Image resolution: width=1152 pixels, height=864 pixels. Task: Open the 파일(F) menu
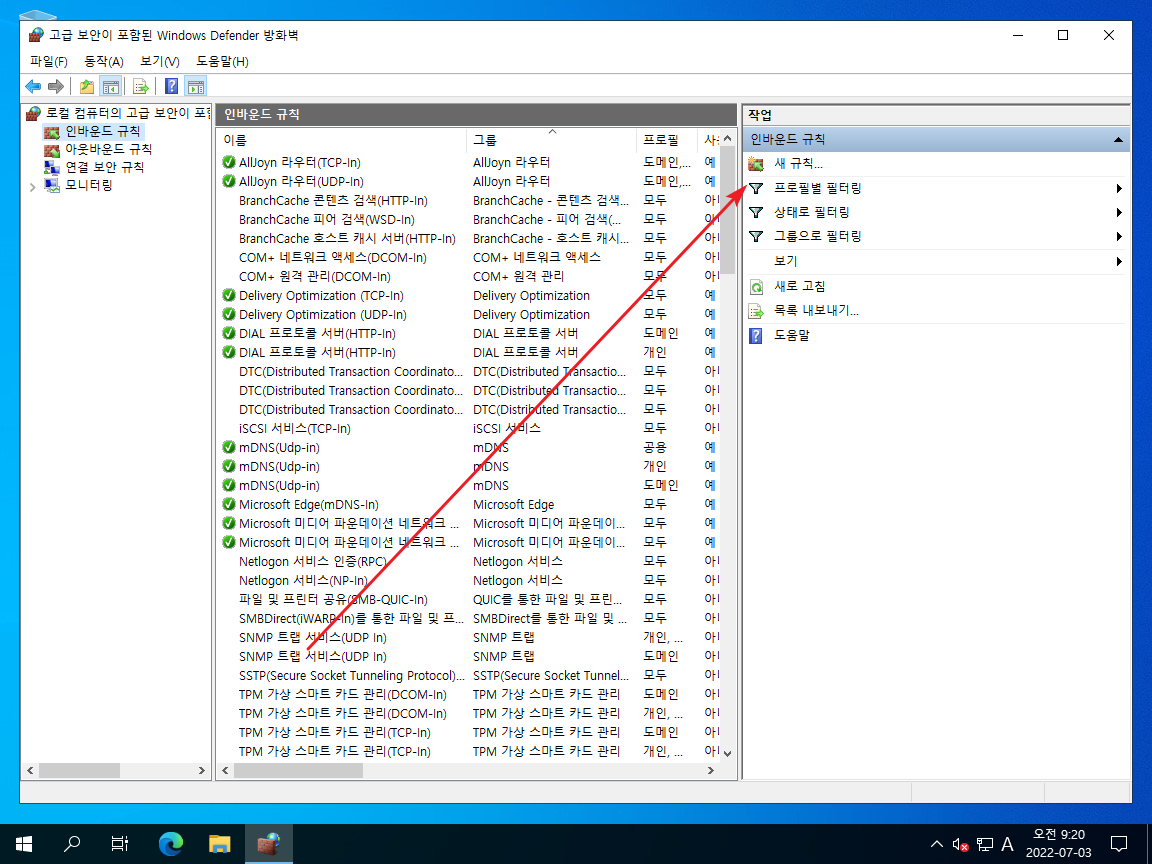tap(48, 62)
